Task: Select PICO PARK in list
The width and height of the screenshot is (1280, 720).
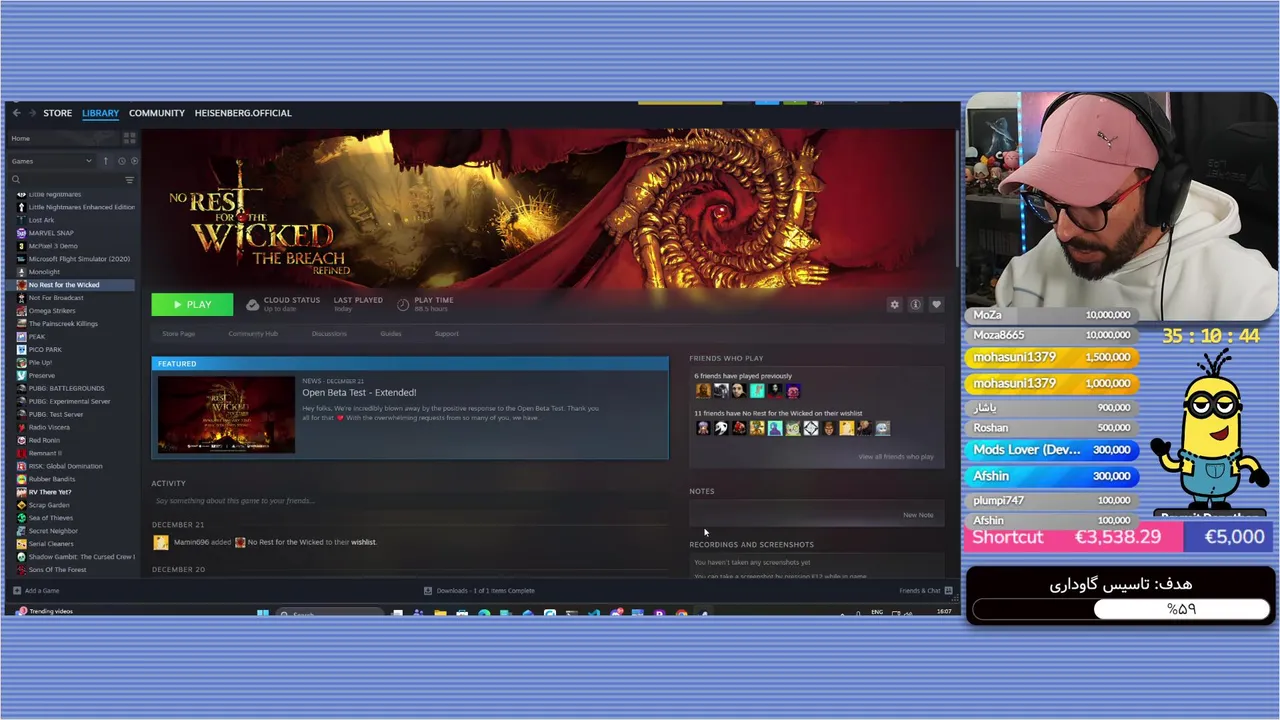Action: (x=45, y=350)
